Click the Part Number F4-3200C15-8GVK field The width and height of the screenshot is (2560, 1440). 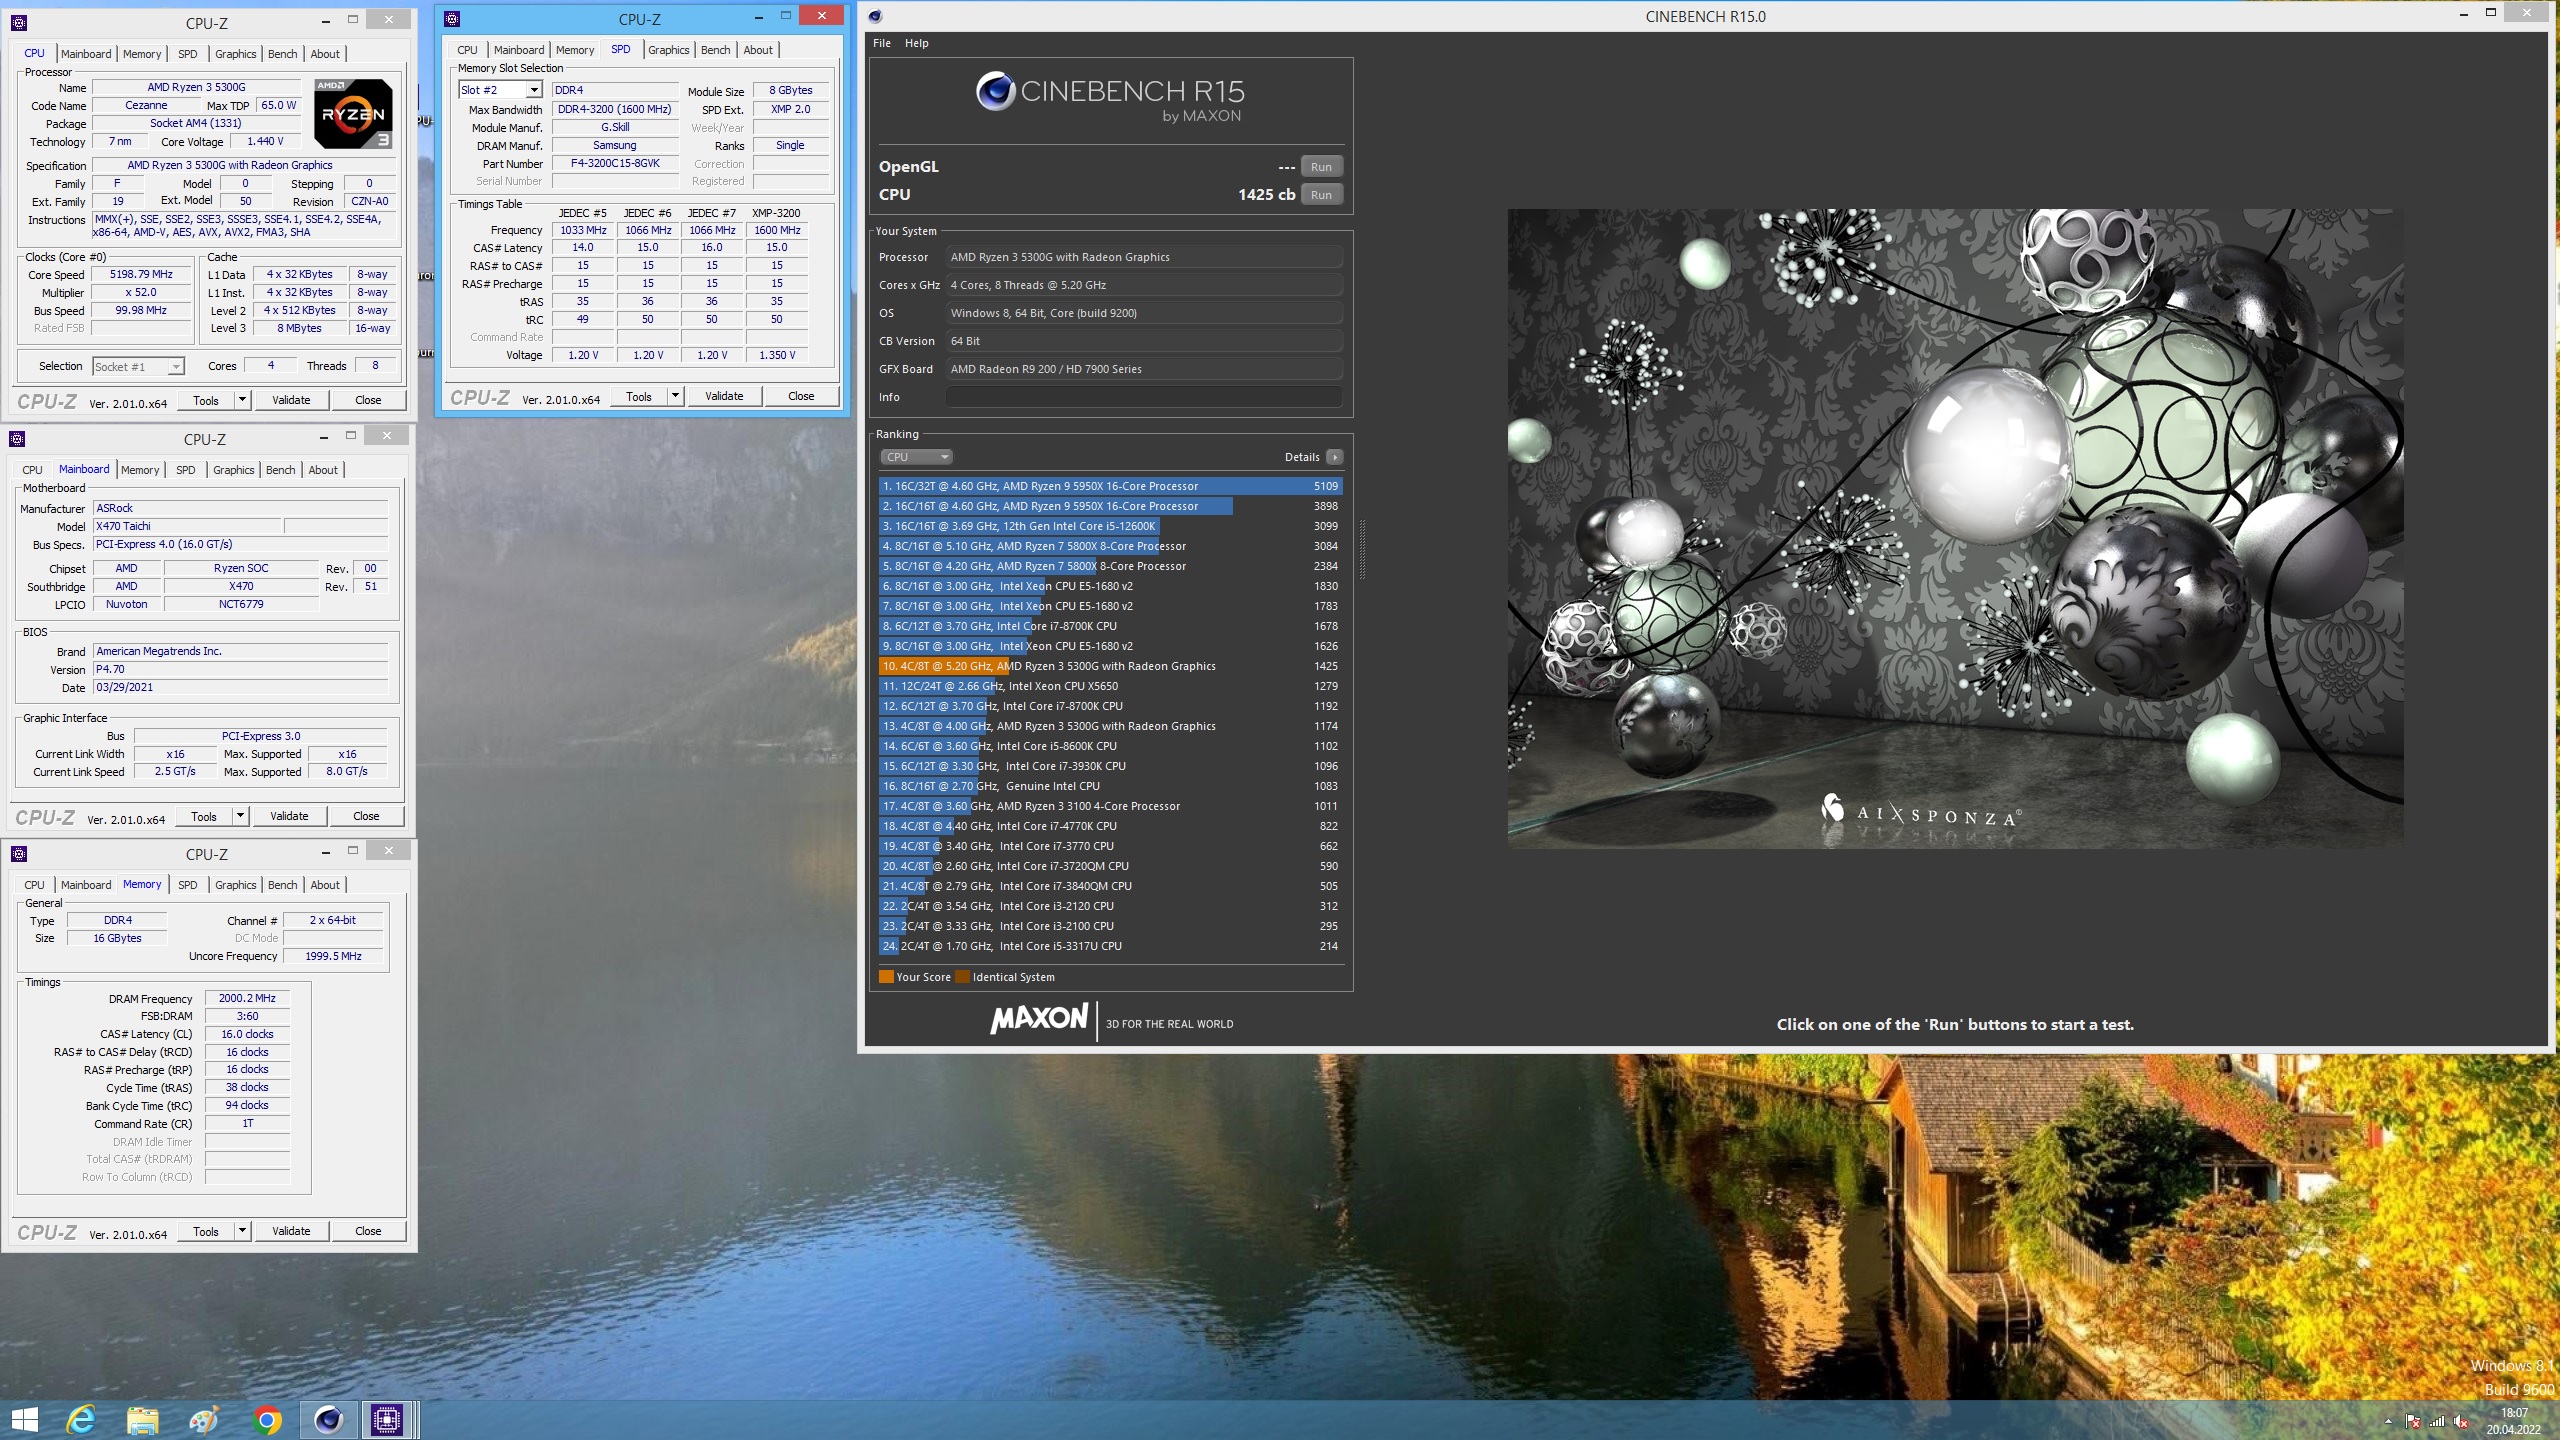[x=615, y=164]
